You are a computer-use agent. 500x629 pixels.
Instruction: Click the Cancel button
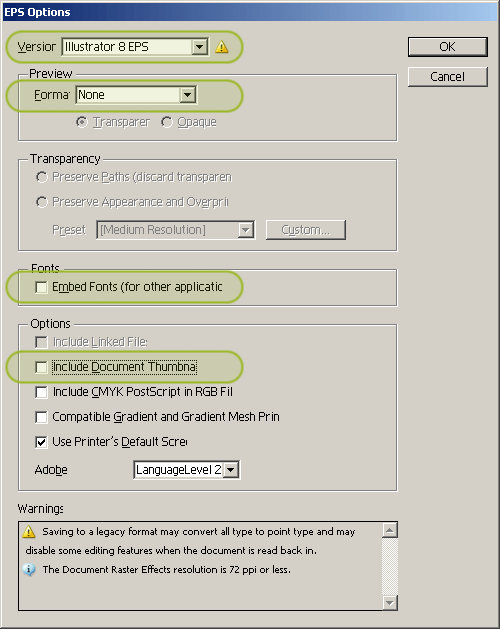pos(448,77)
